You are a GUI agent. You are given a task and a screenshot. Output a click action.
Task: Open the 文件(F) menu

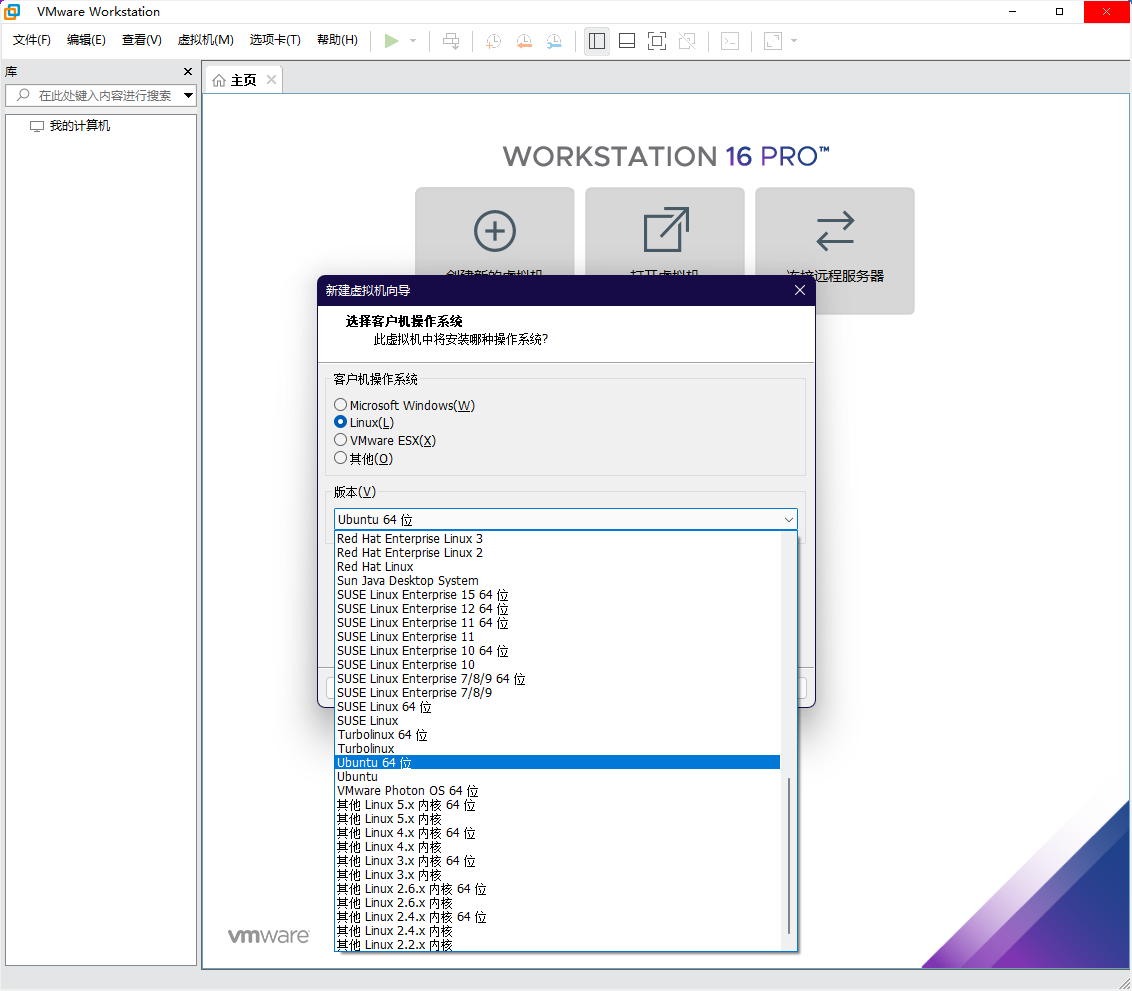pyautogui.click(x=32, y=40)
